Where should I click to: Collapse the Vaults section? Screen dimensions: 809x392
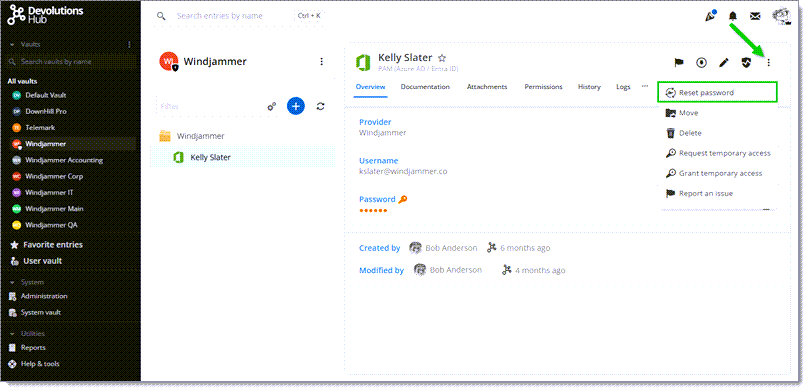12,44
